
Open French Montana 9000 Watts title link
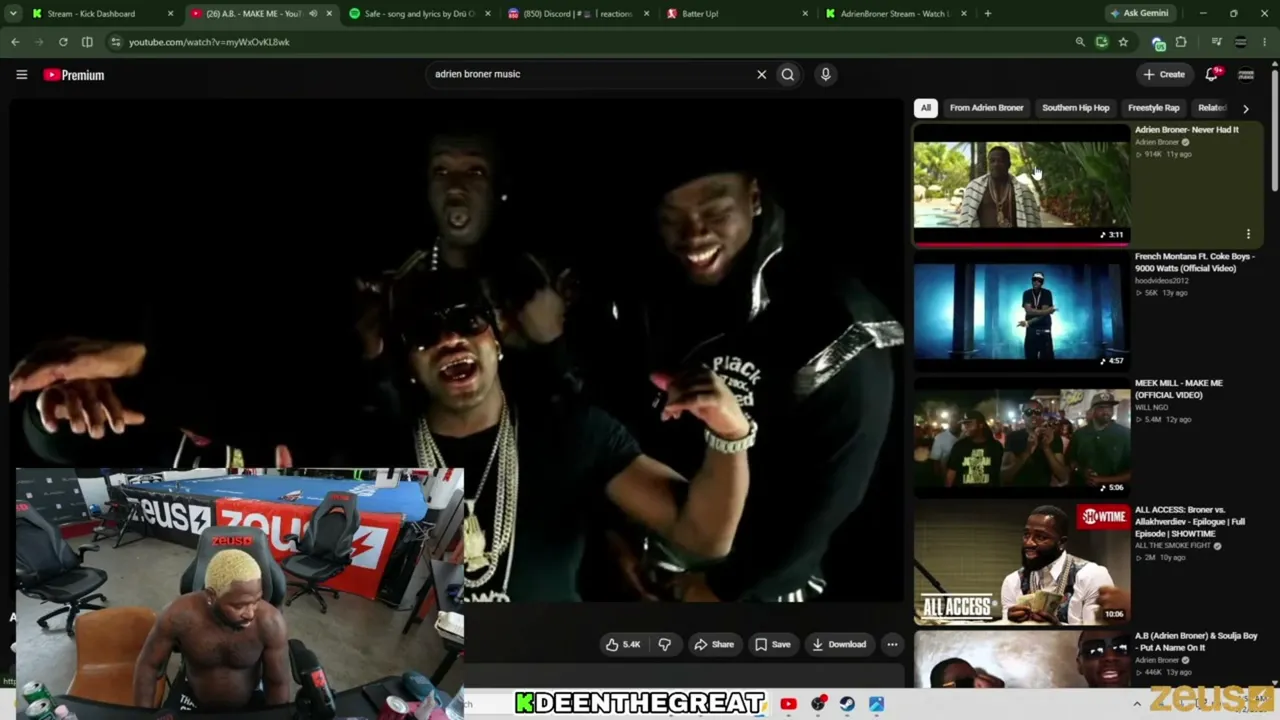click(x=1194, y=262)
